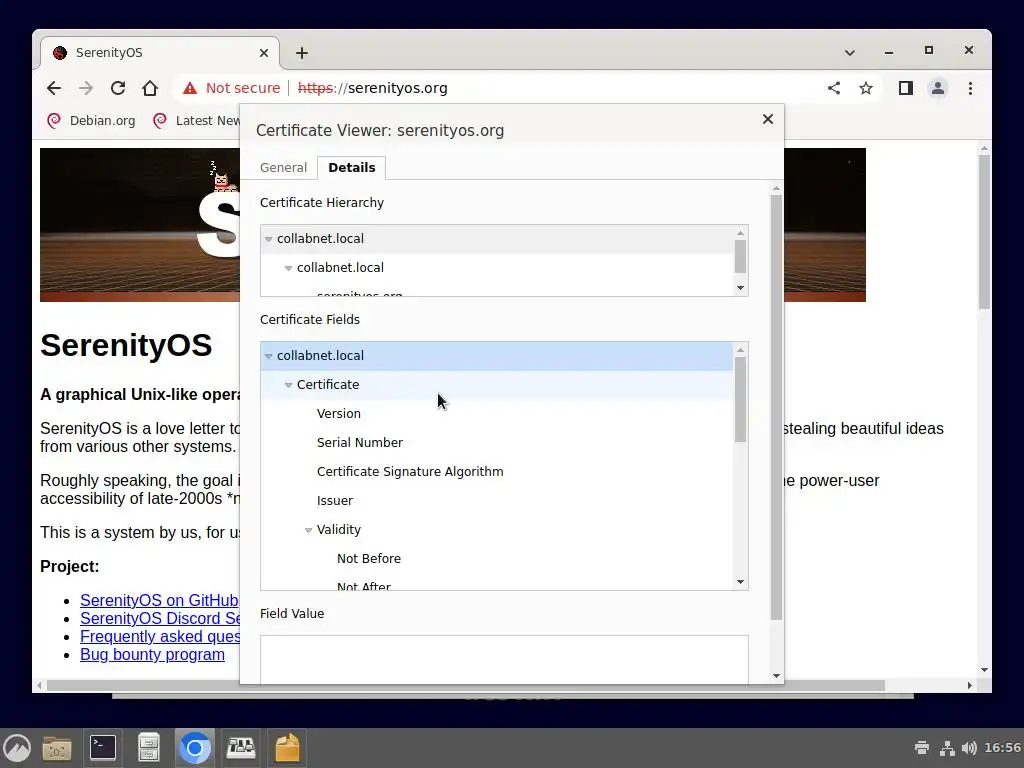This screenshot has height=768, width=1024.
Task: Select the Details tab
Action: (x=351, y=168)
